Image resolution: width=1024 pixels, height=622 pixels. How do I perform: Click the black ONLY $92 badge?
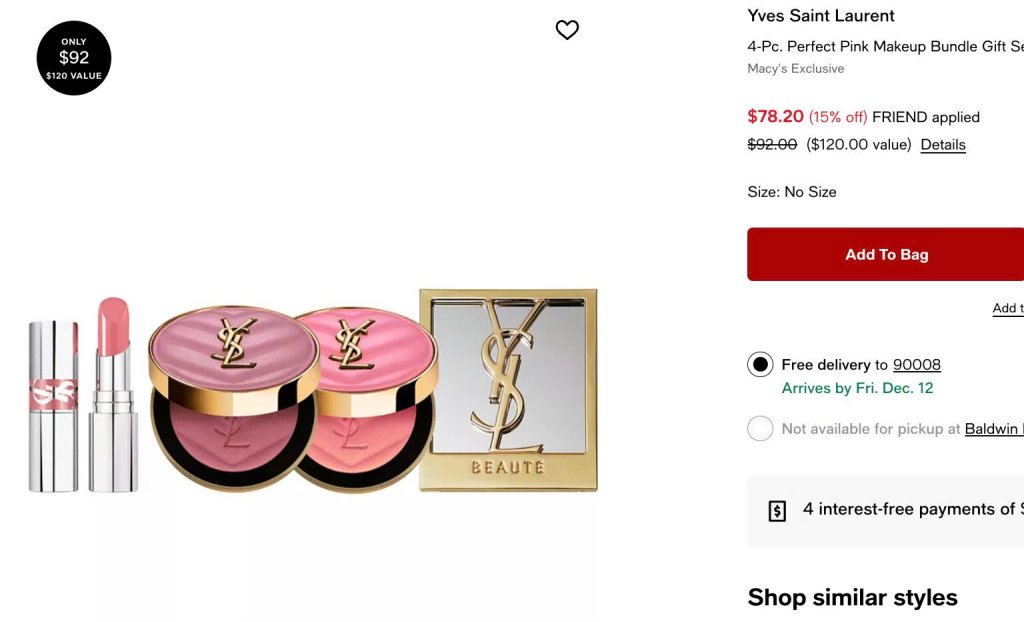coord(74,58)
